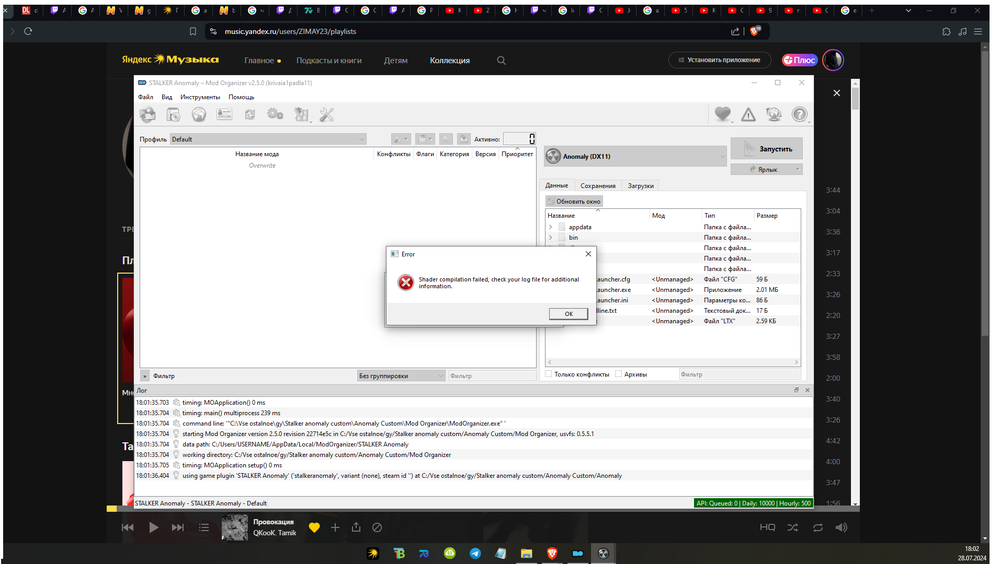1000x564 pixels.
Task: Open the help question-mark icon
Action: [x=799, y=115]
